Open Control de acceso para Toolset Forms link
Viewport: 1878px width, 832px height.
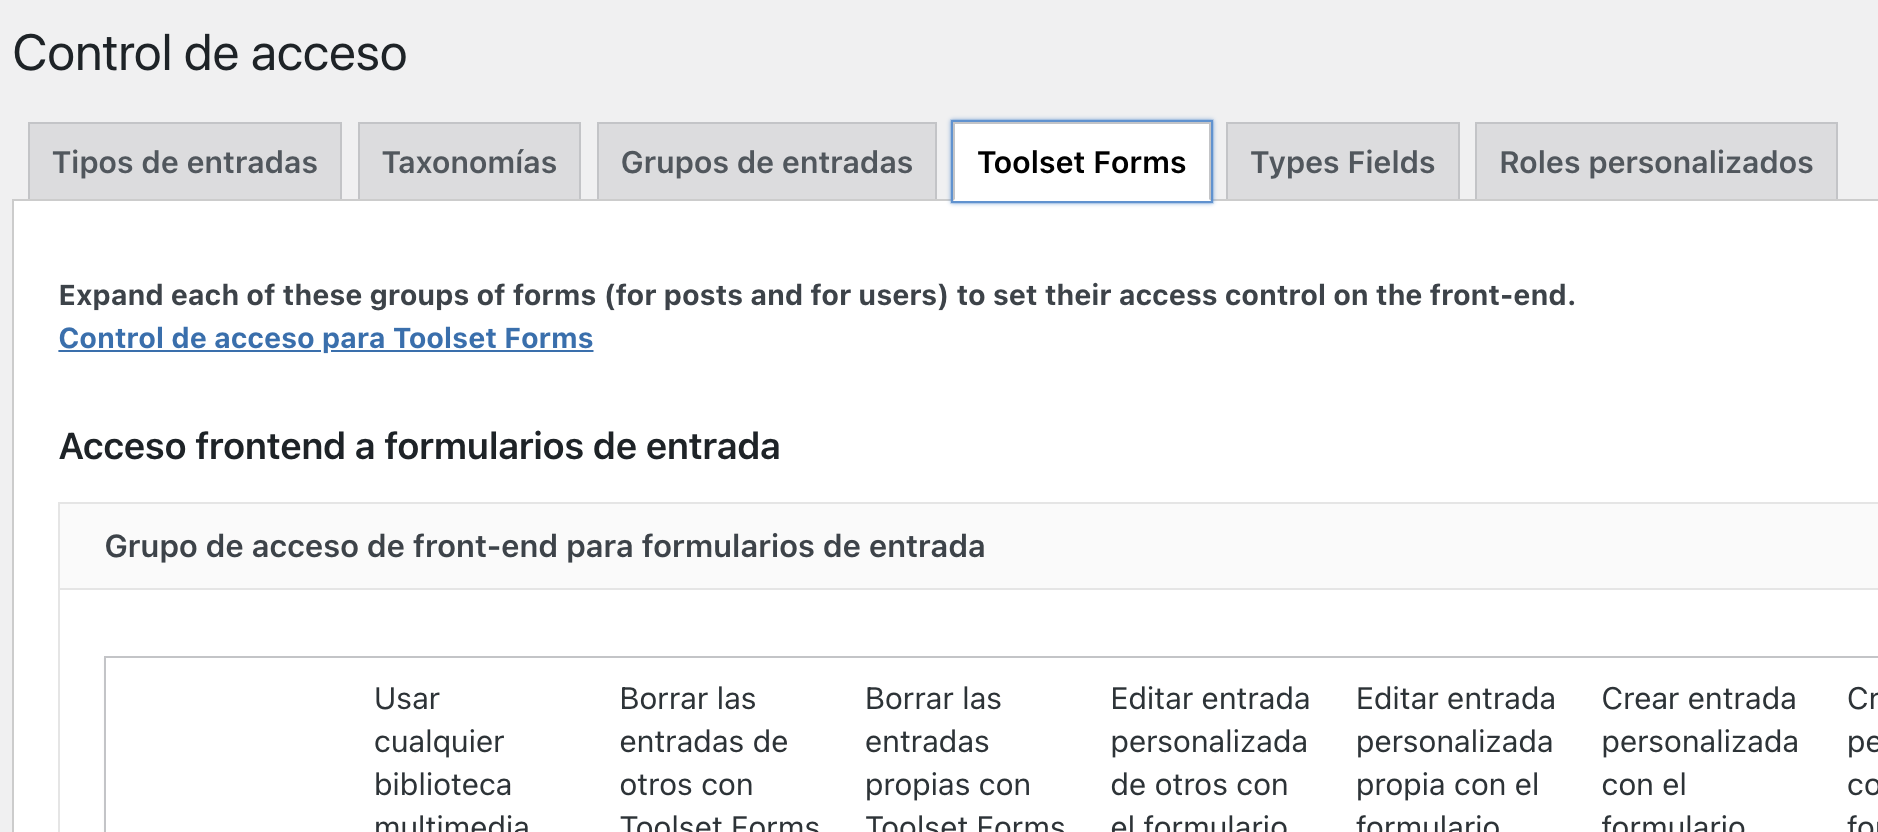[326, 338]
